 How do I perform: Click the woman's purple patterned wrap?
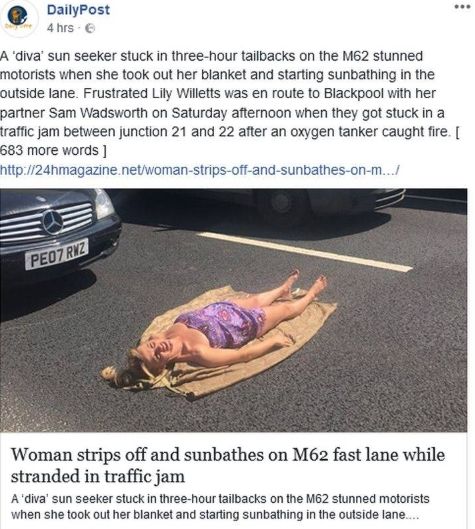[x=222, y=323]
